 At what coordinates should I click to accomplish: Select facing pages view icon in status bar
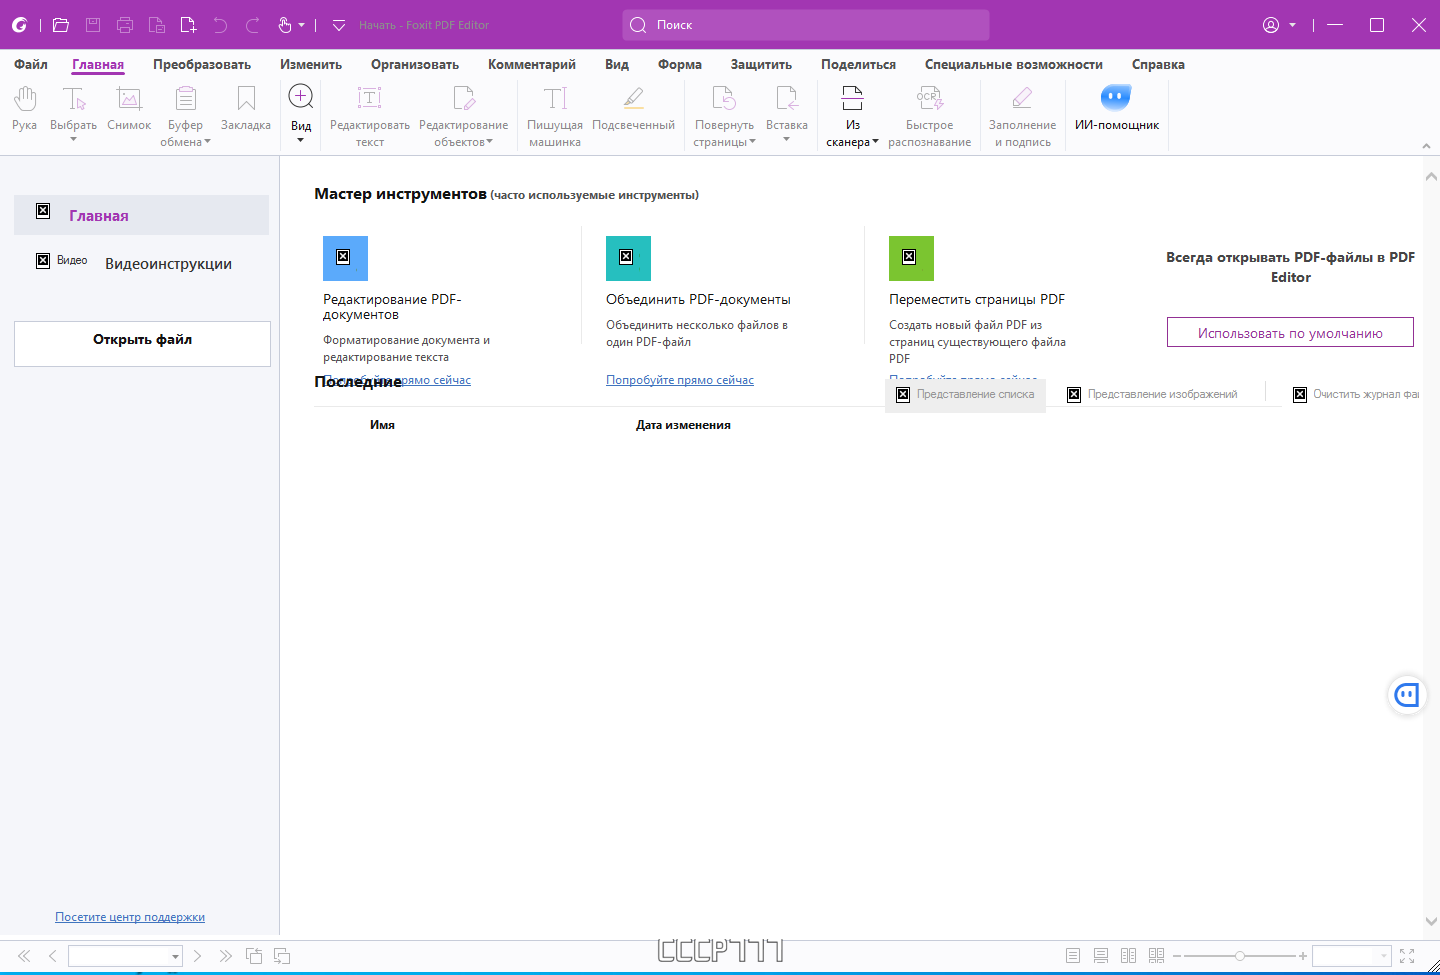point(1129,956)
